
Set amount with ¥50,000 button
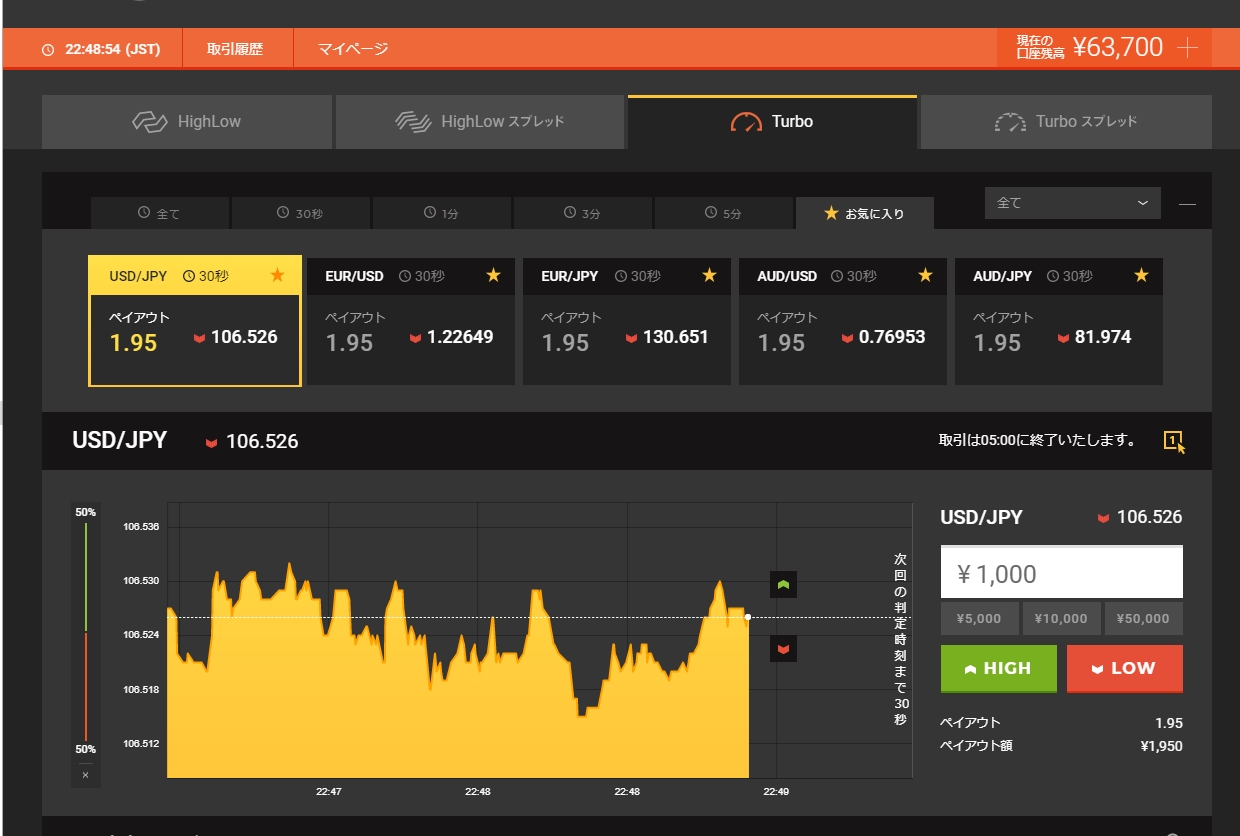click(x=1144, y=619)
